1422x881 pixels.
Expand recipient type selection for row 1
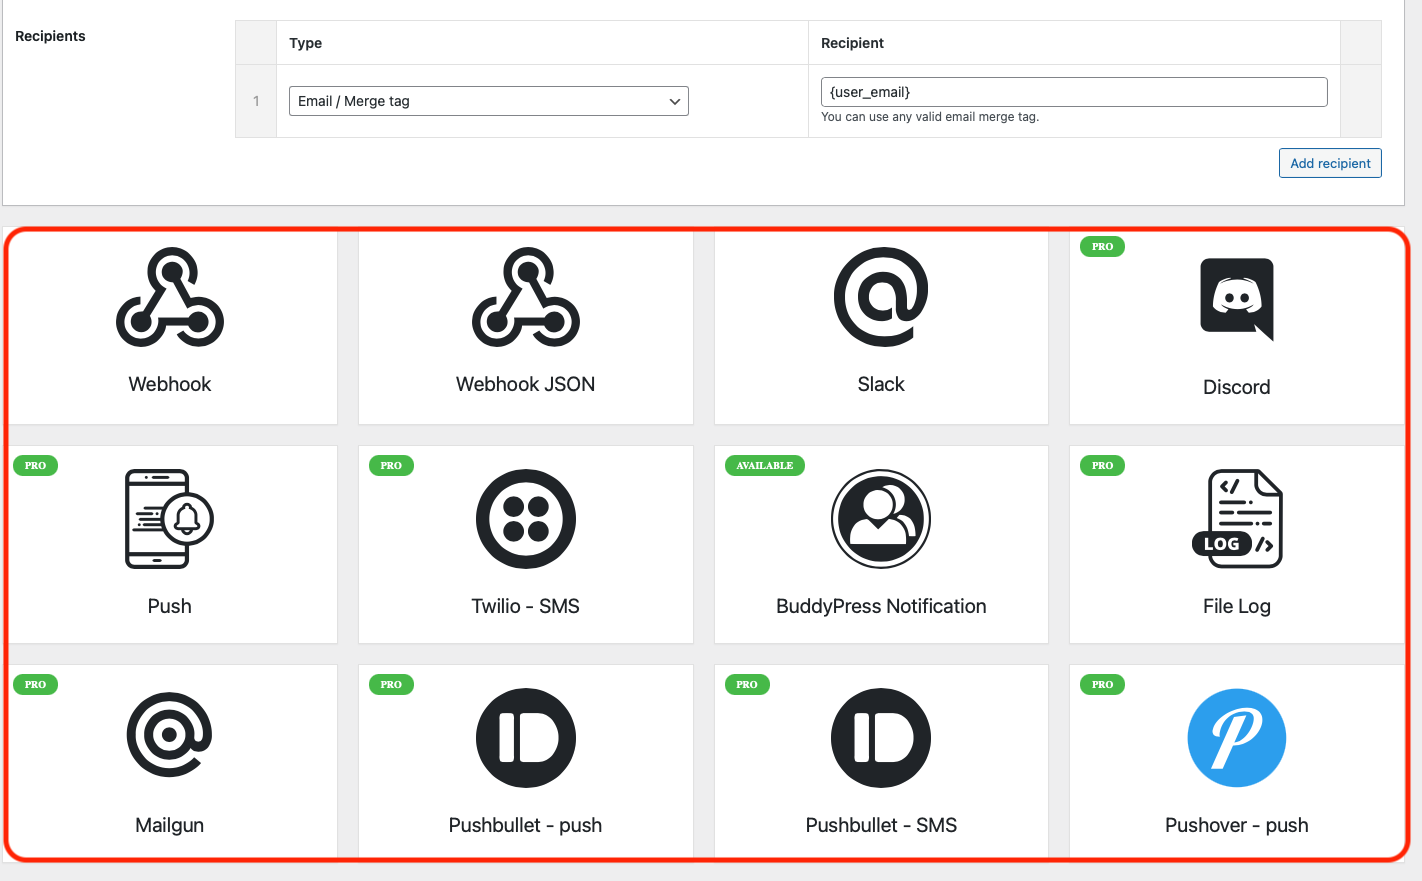click(675, 101)
